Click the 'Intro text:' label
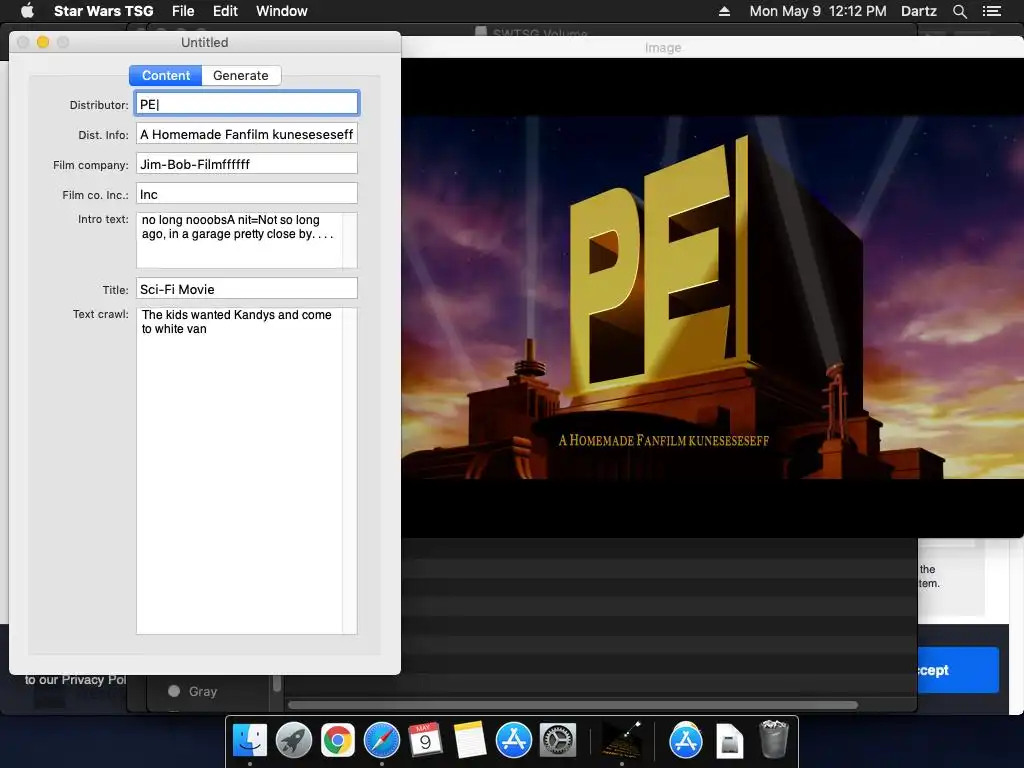 [103, 219]
